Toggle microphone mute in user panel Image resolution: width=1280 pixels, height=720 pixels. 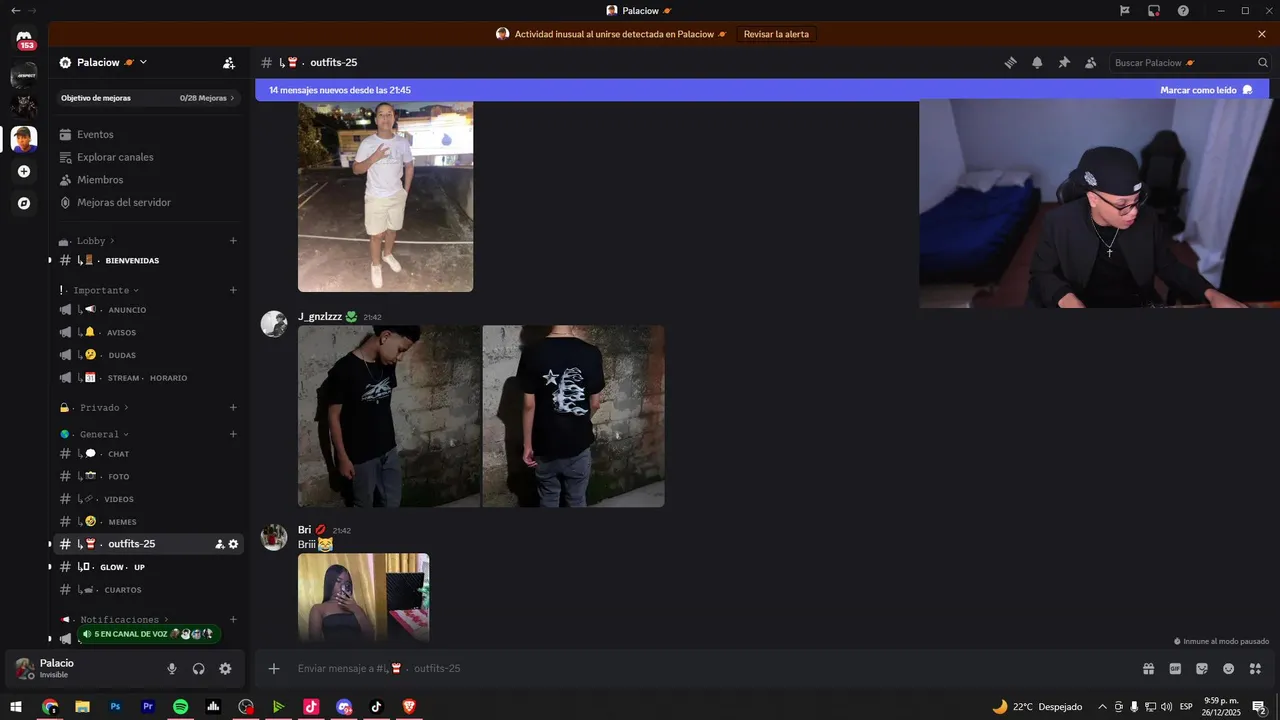[172, 669]
